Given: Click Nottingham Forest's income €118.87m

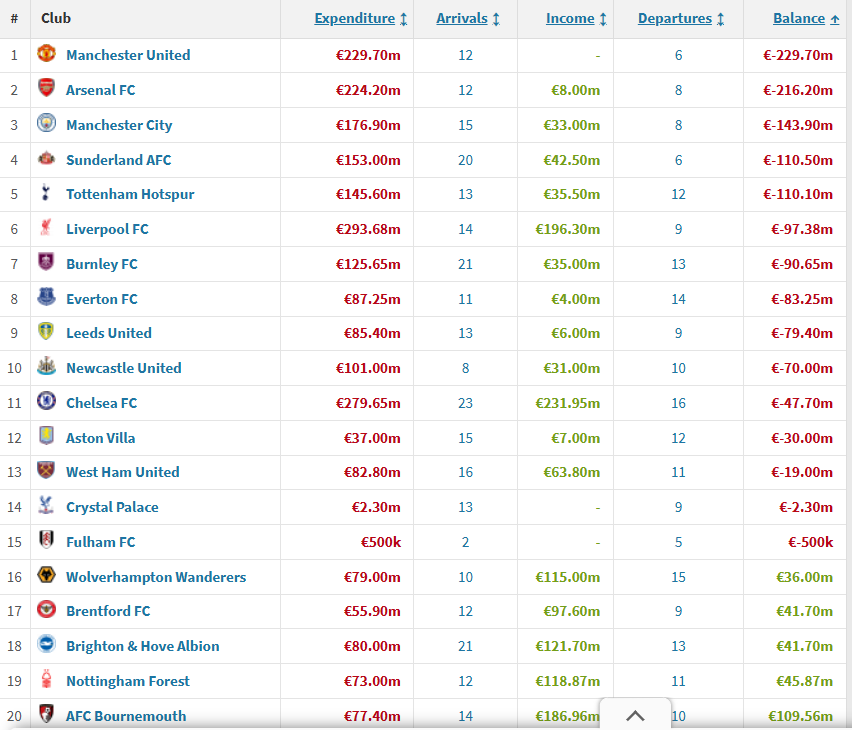Looking at the screenshot, I should click(567, 681).
